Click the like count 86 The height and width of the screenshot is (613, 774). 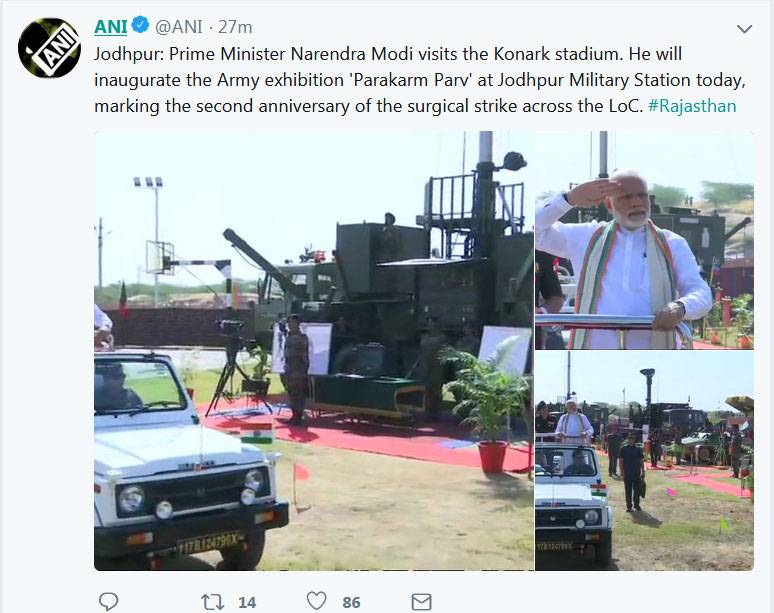[351, 601]
